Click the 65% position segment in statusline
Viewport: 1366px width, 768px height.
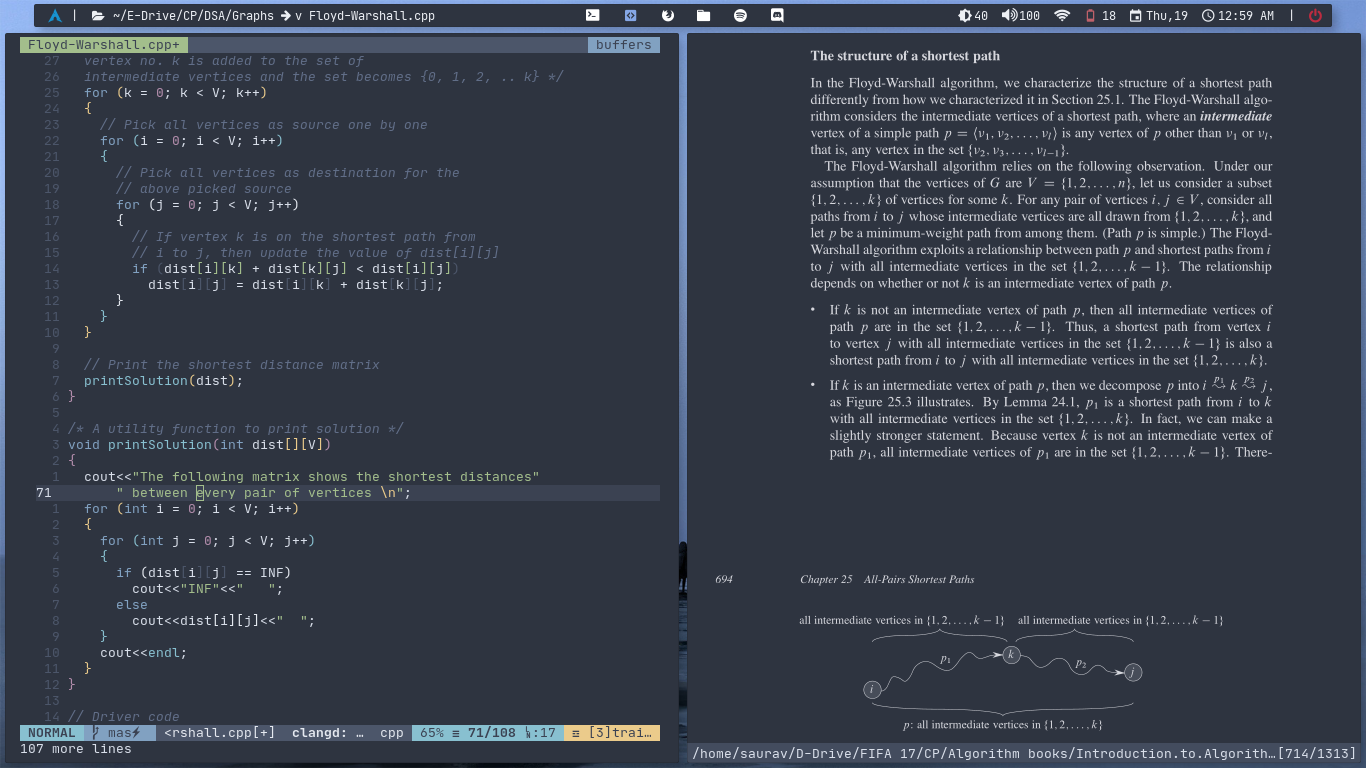point(488,733)
